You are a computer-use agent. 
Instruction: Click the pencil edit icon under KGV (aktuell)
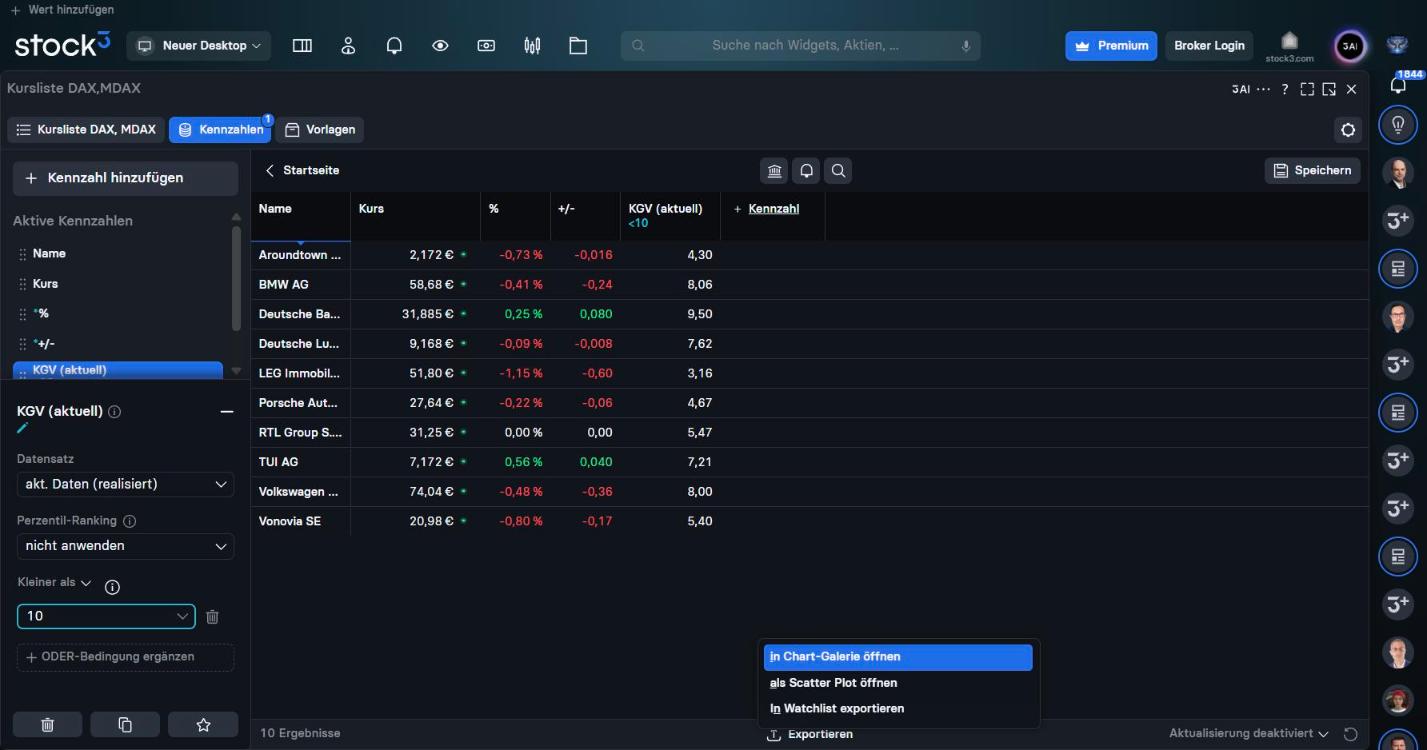[23, 428]
